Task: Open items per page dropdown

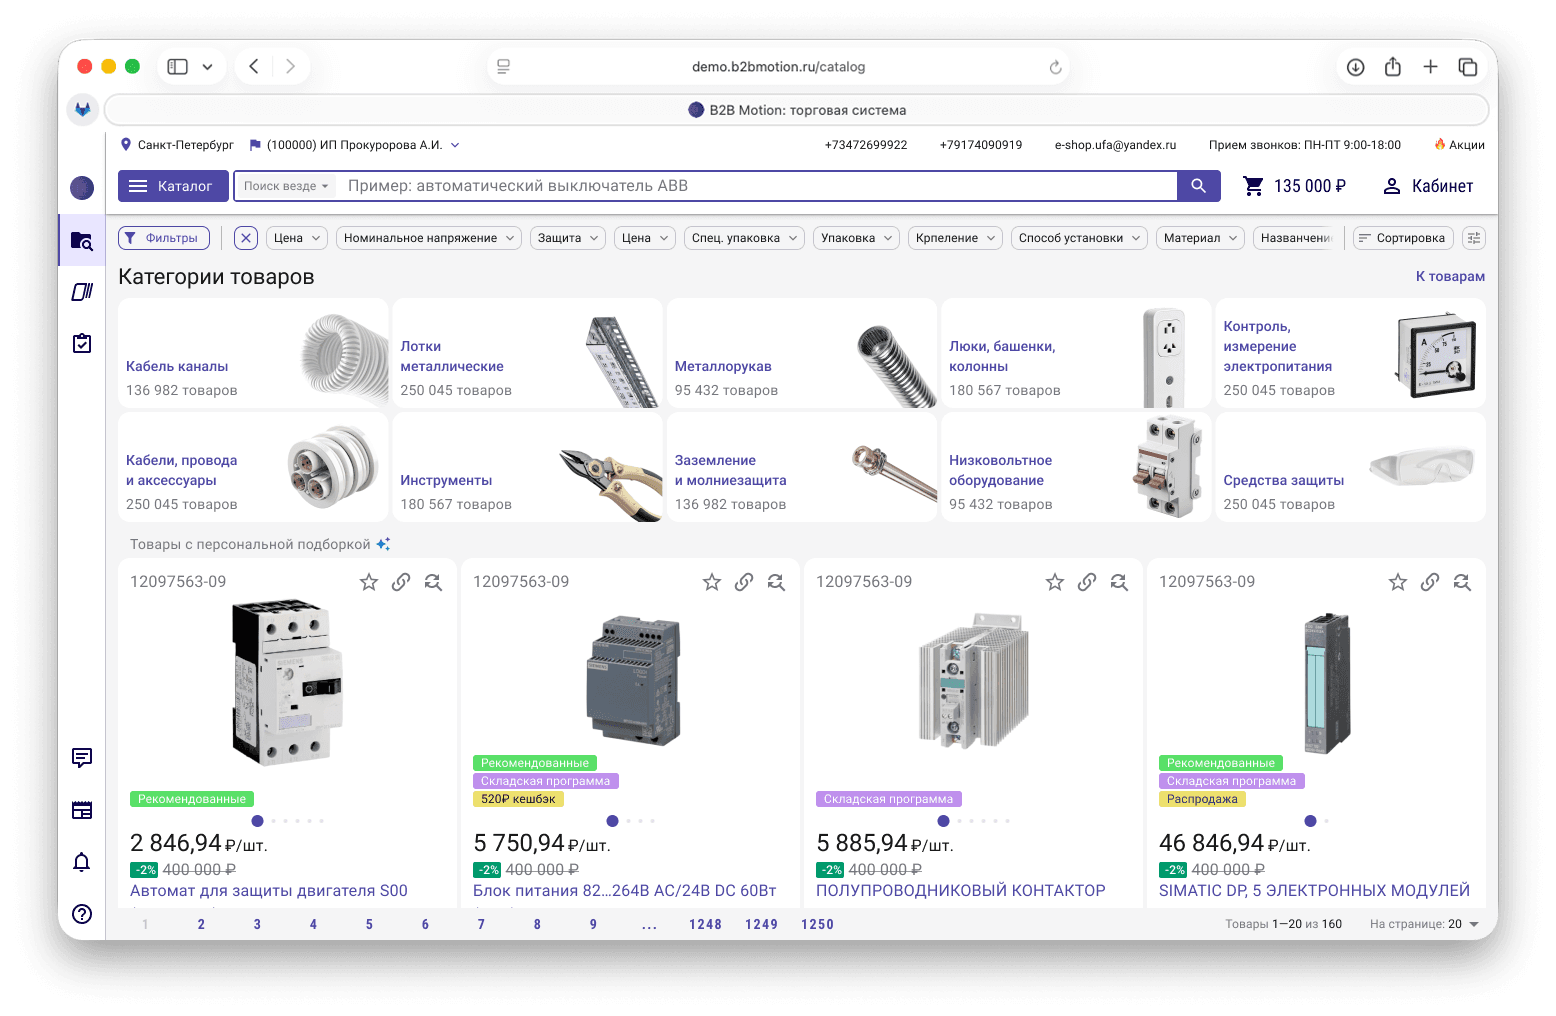Action: (1424, 925)
